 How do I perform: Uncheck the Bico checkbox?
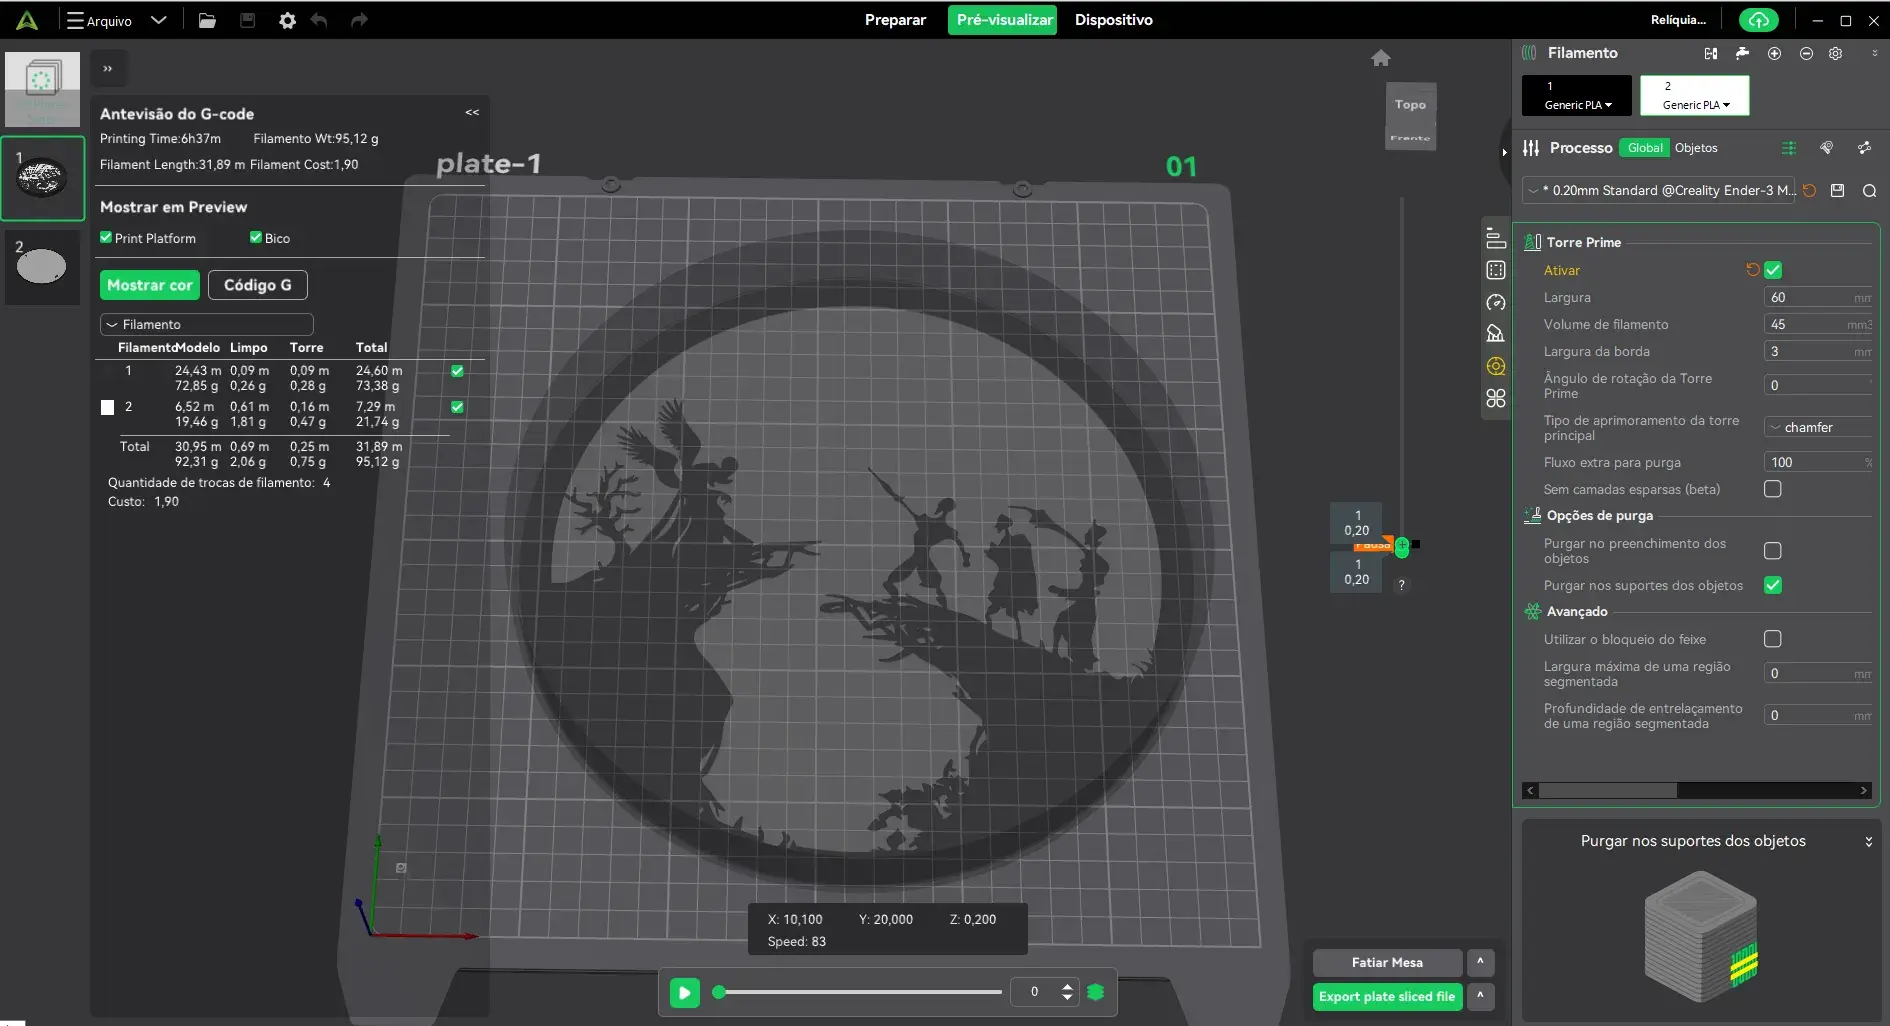256,238
